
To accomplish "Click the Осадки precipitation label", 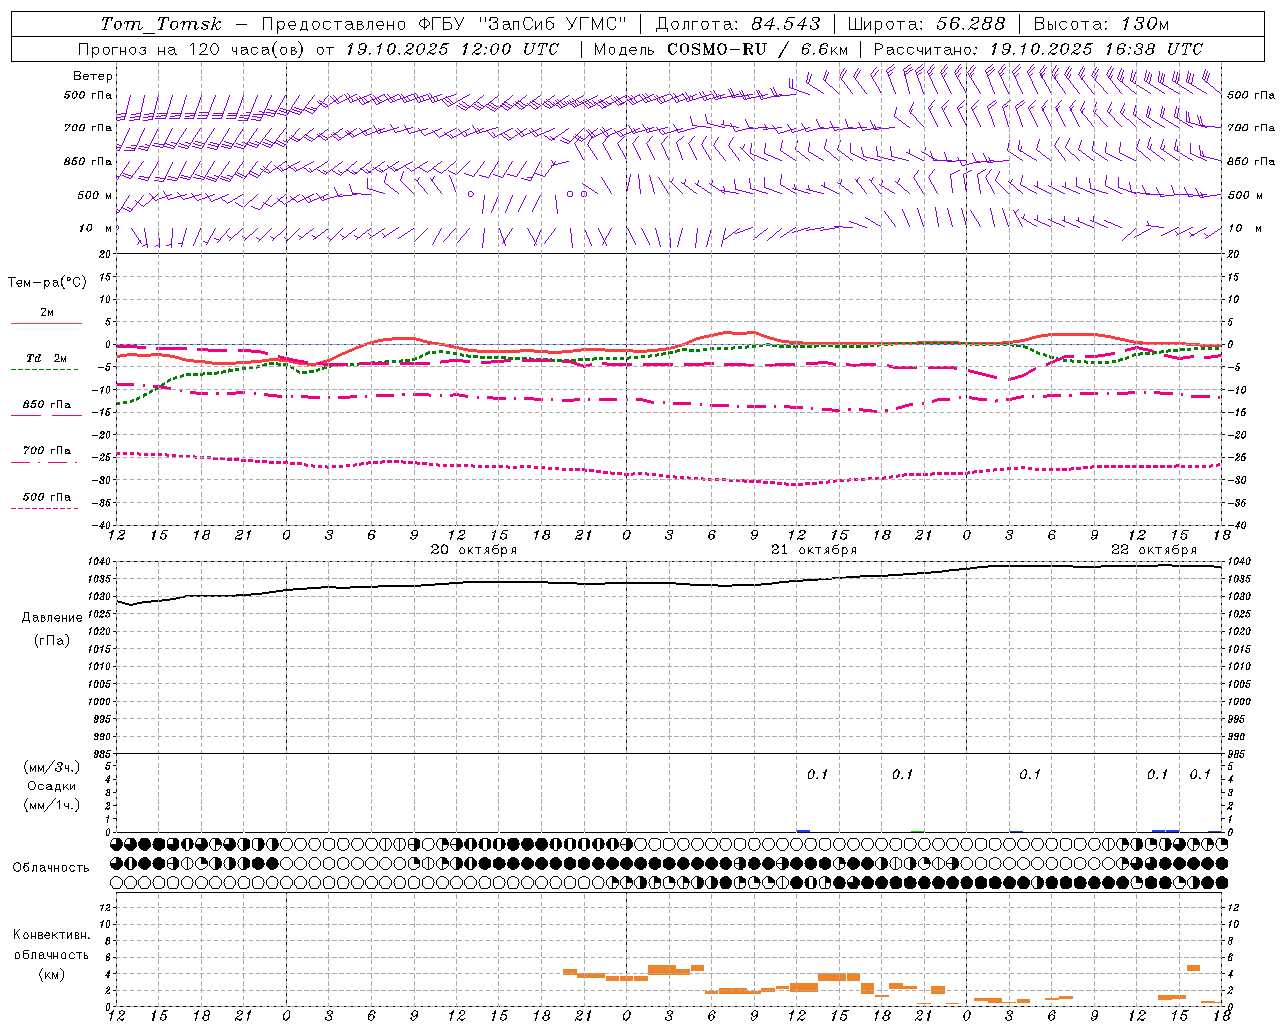I will (52, 786).
